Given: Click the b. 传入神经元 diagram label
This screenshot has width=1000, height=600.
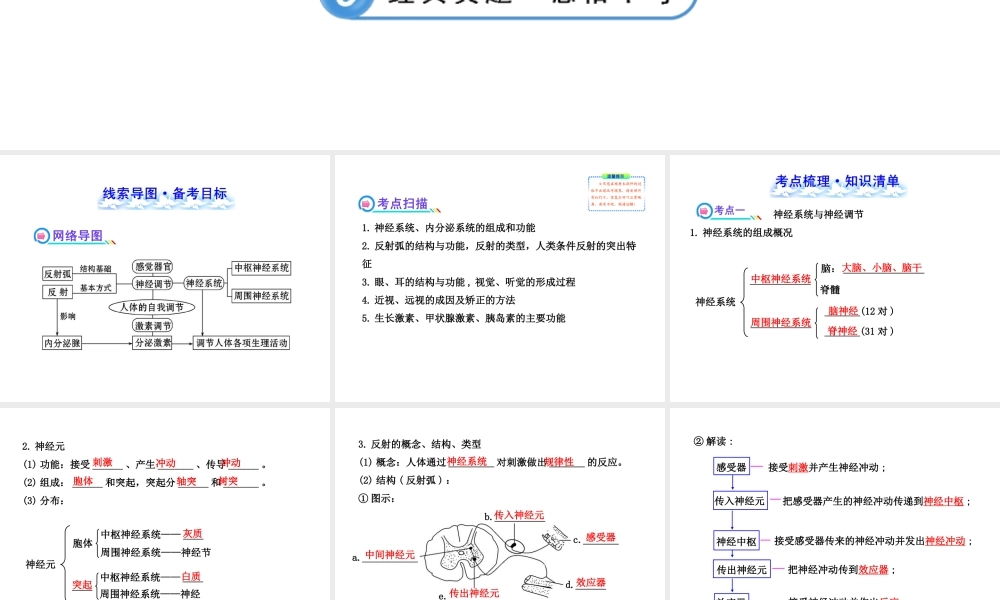Looking at the screenshot, I should pyautogui.click(x=514, y=515).
